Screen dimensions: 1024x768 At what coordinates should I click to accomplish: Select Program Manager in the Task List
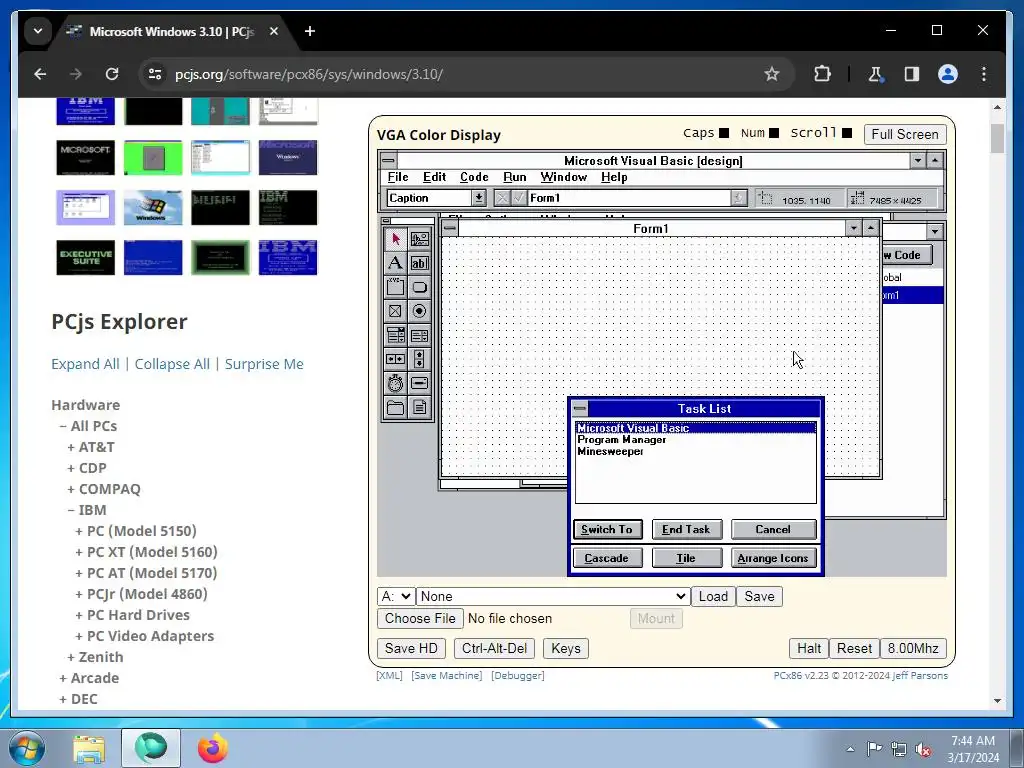(x=621, y=440)
